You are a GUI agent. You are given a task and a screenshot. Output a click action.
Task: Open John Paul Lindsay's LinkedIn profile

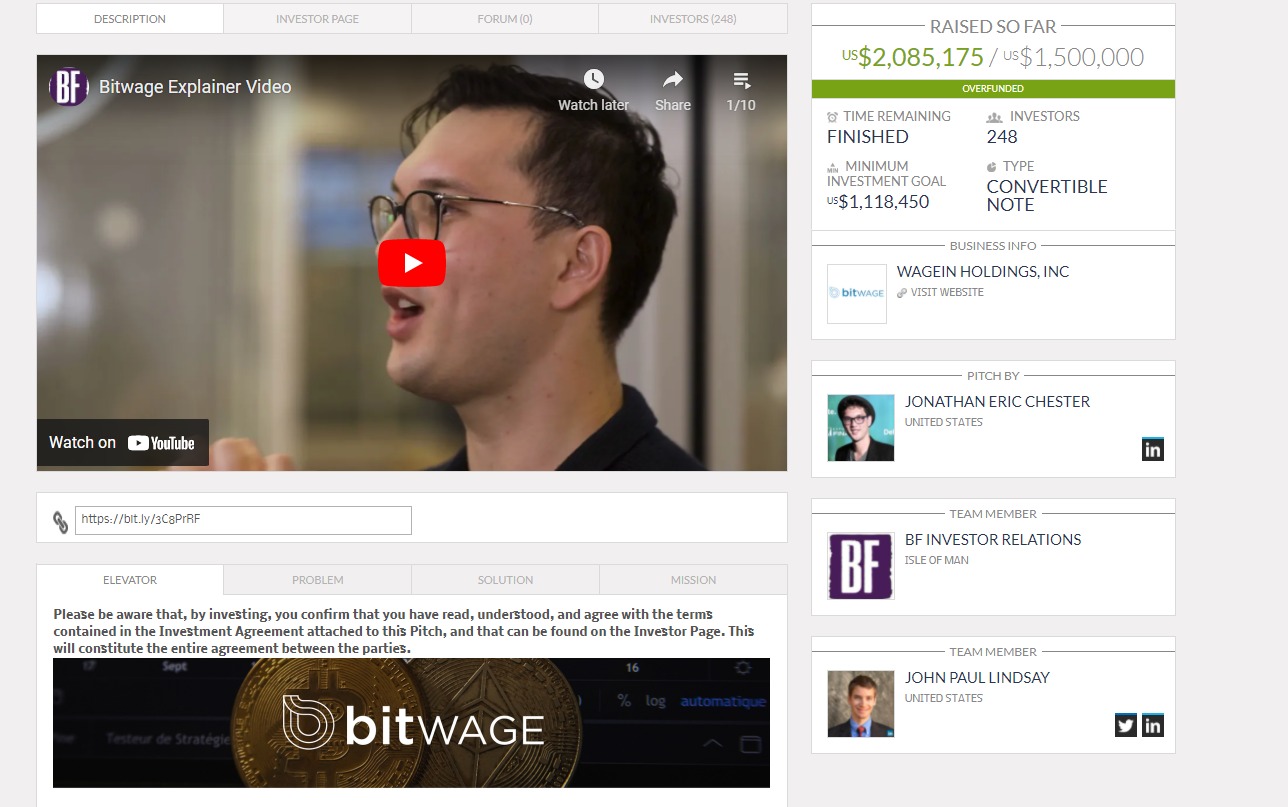click(x=1152, y=725)
